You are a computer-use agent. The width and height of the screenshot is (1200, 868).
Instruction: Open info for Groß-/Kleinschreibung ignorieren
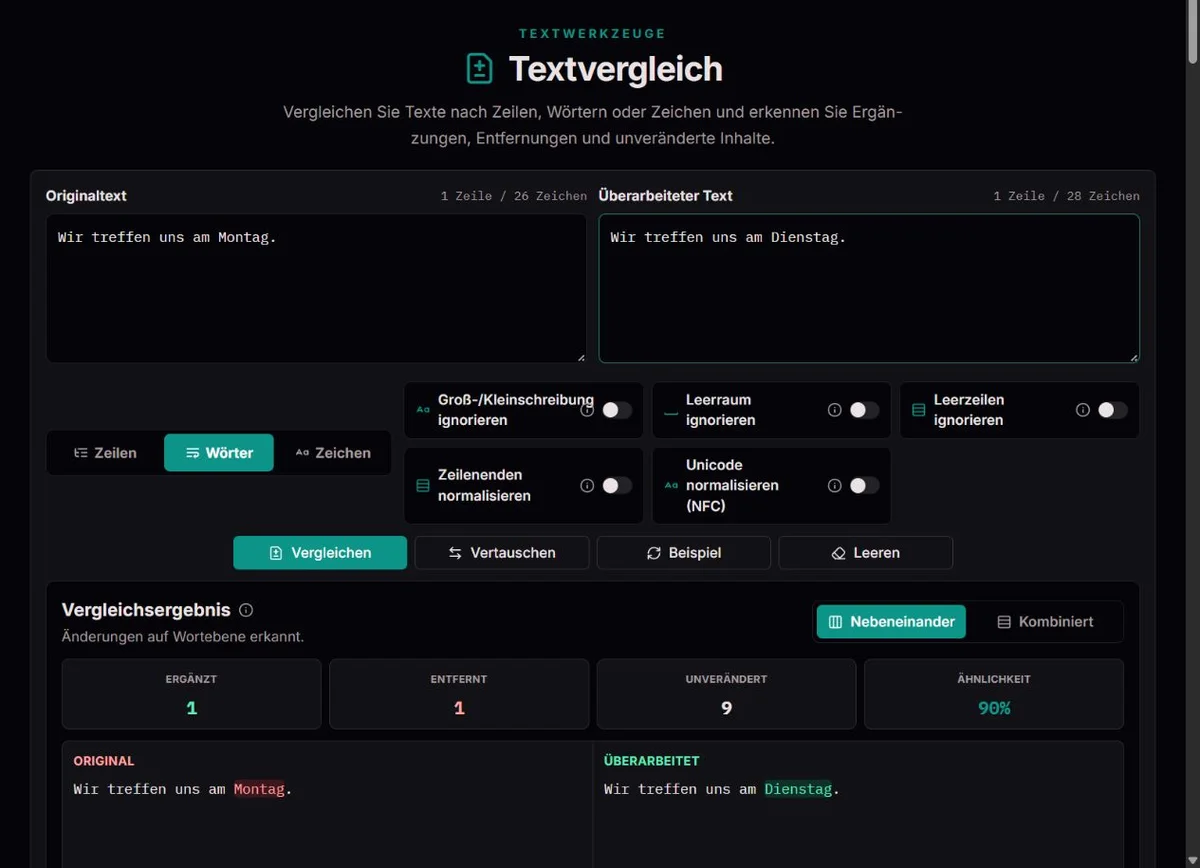click(587, 410)
